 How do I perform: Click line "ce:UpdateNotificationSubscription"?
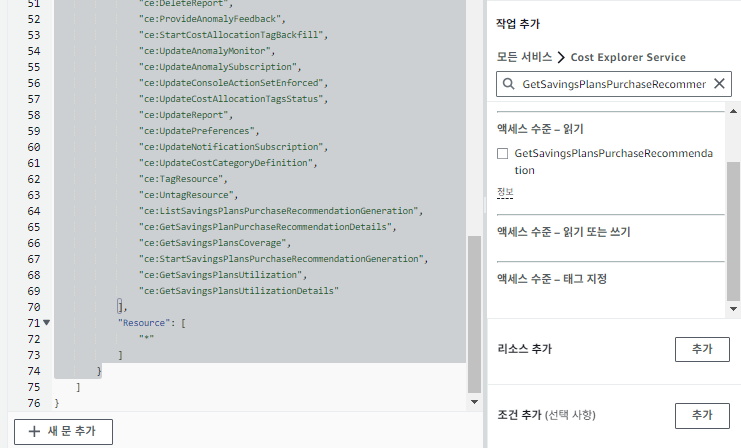[x=233, y=147]
